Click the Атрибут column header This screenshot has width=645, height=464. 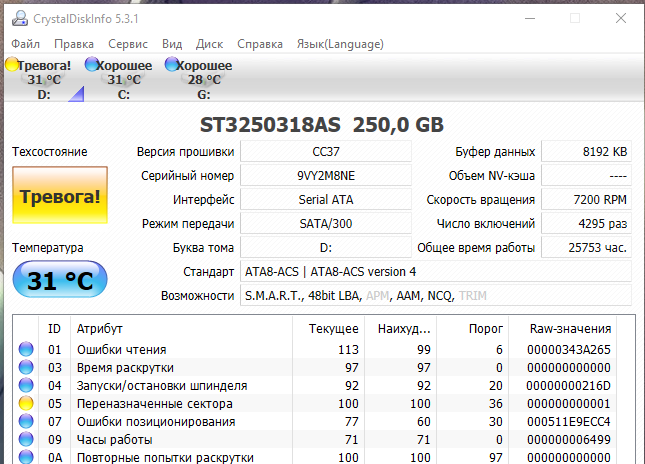pos(181,329)
